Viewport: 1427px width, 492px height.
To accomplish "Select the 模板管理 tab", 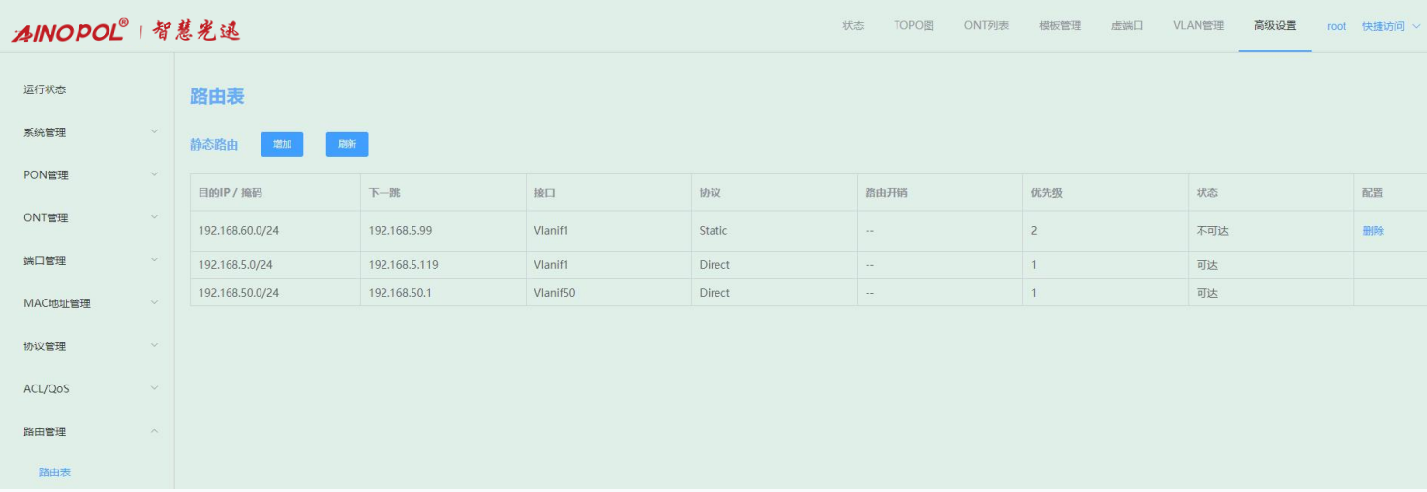I will pos(1060,26).
